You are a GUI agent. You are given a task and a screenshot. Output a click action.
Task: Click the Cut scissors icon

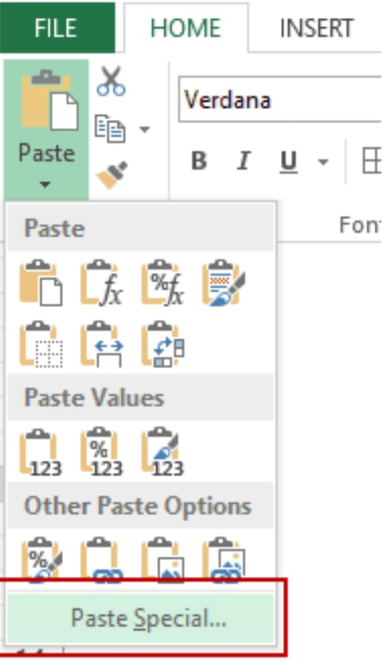[x=111, y=81]
